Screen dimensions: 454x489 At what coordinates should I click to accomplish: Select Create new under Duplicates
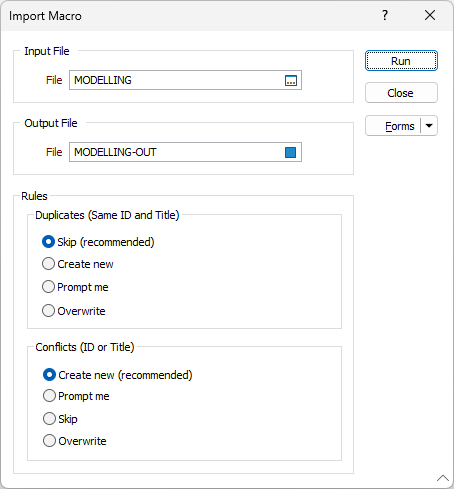[x=78, y=264]
